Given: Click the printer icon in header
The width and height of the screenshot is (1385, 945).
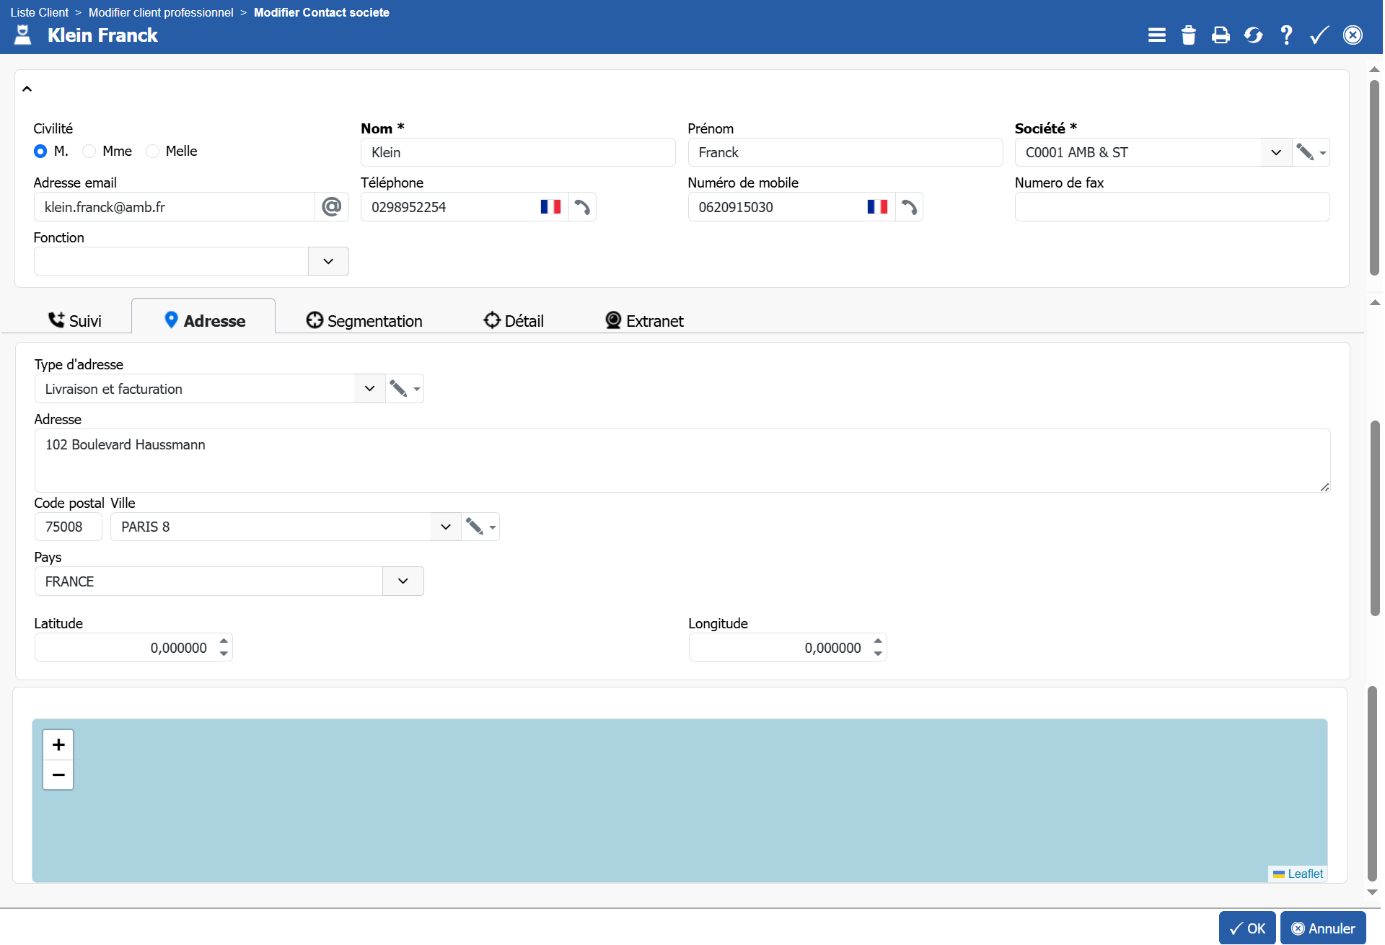Looking at the screenshot, I should click(x=1220, y=35).
